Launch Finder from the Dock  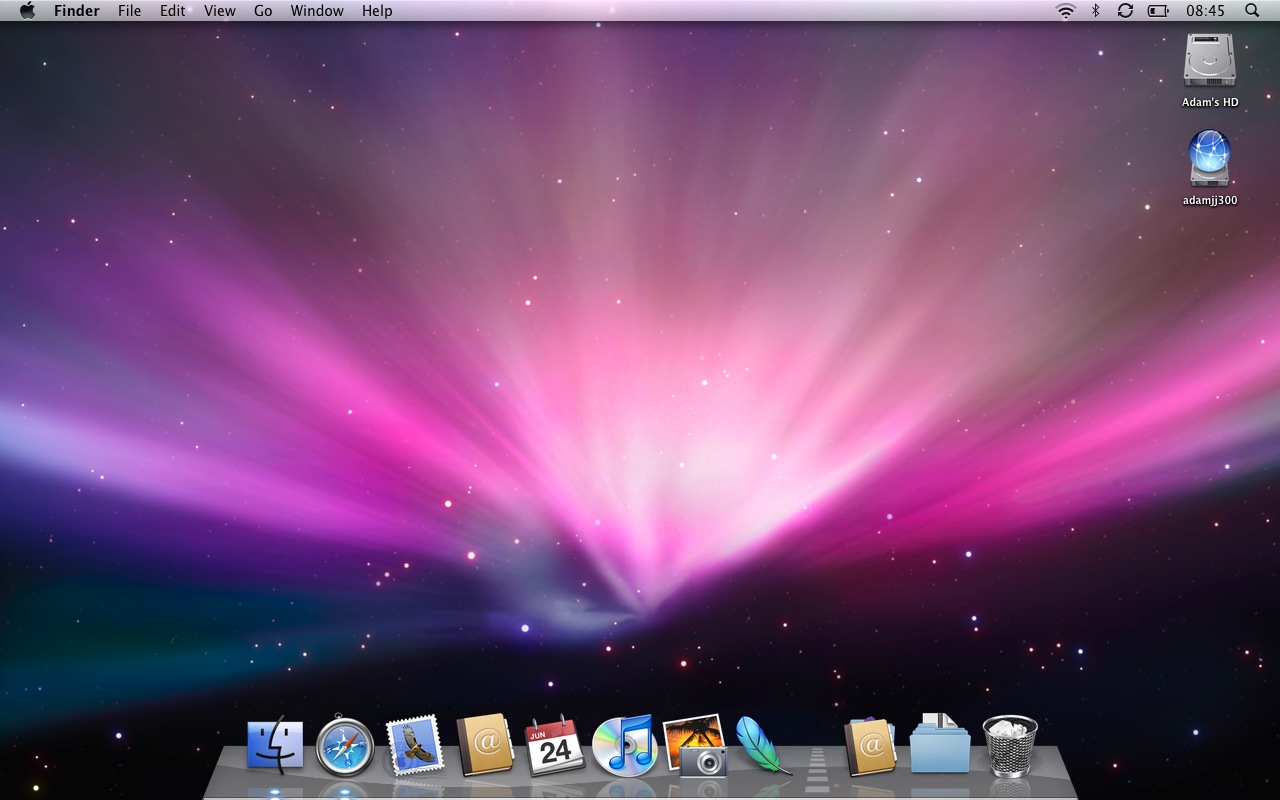coord(275,745)
